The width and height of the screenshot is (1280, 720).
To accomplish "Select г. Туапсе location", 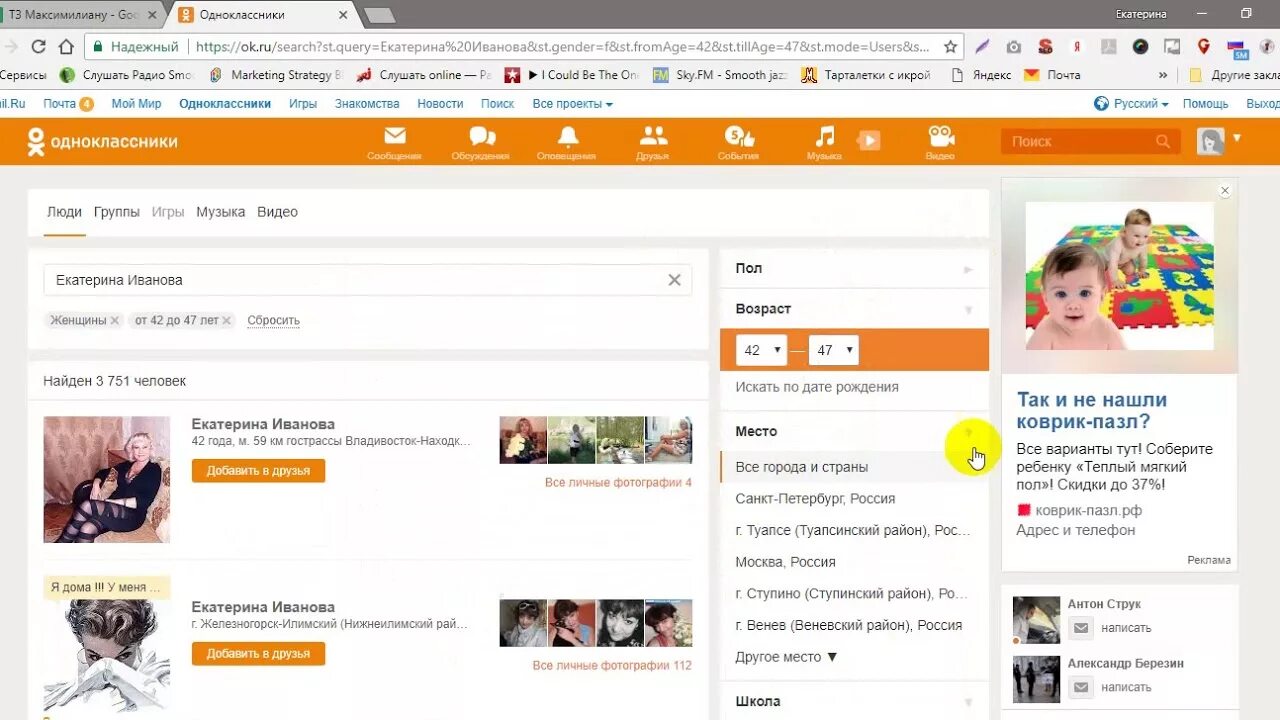I will pos(852,530).
